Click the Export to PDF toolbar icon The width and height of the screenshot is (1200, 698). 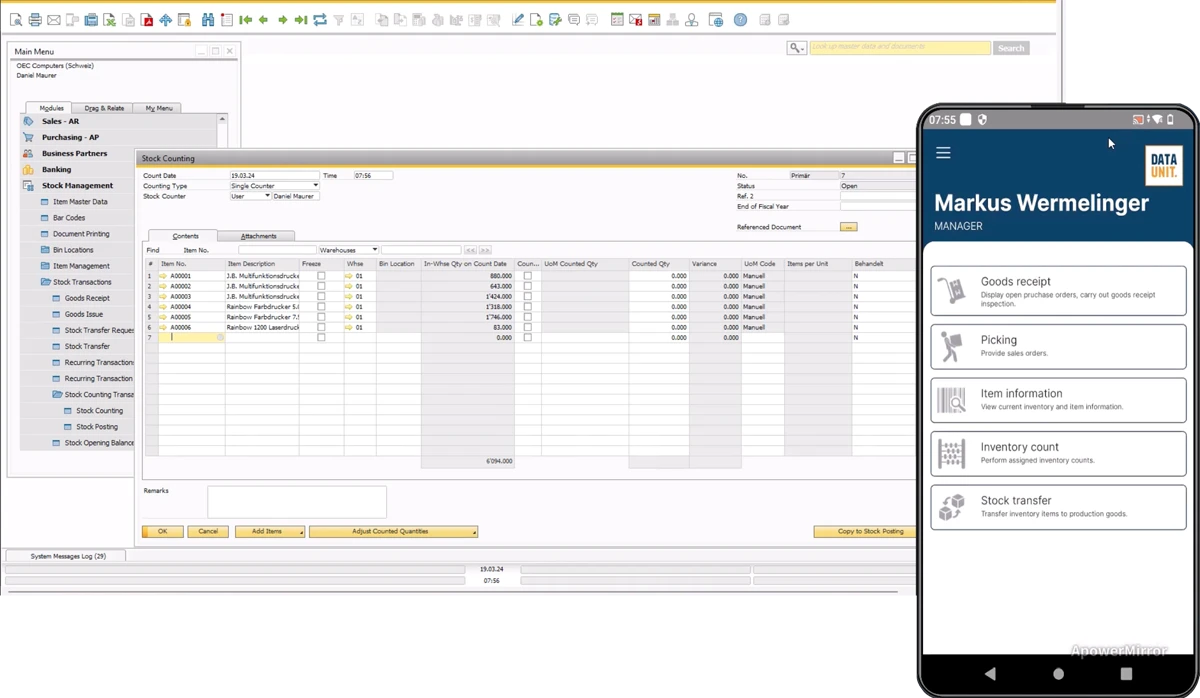[147, 20]
